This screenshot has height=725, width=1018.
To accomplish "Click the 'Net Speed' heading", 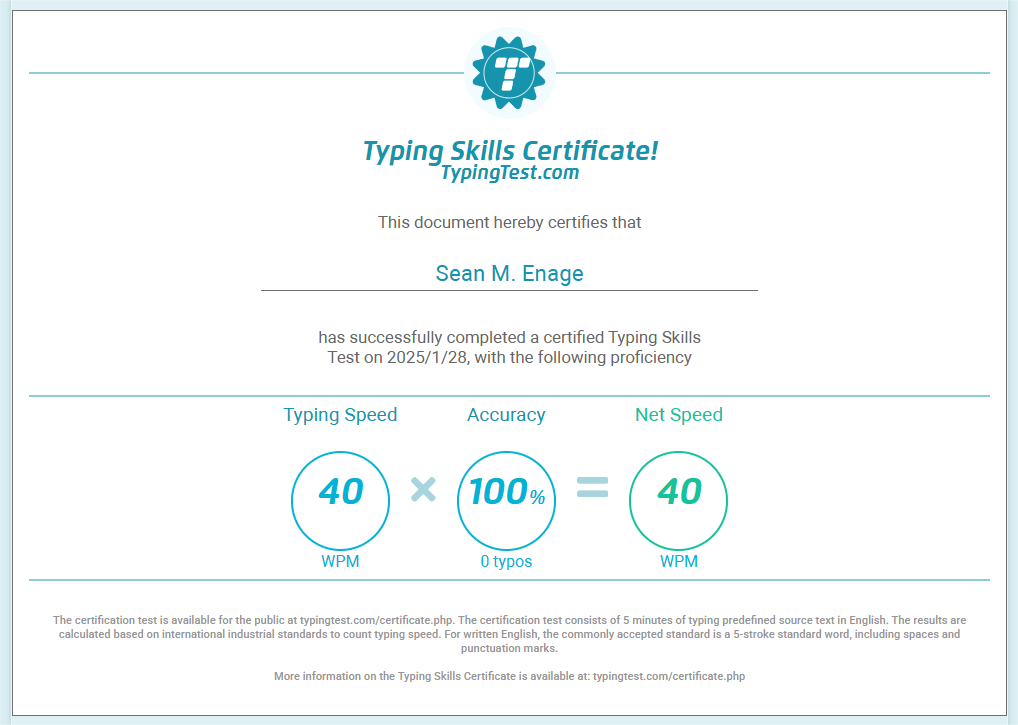I will tap(678, 415).
